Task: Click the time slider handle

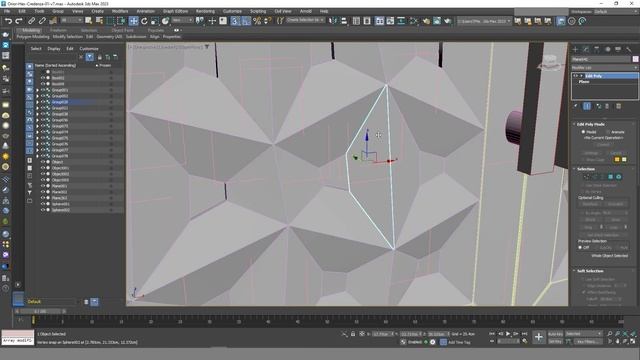Action: point(40,311)
